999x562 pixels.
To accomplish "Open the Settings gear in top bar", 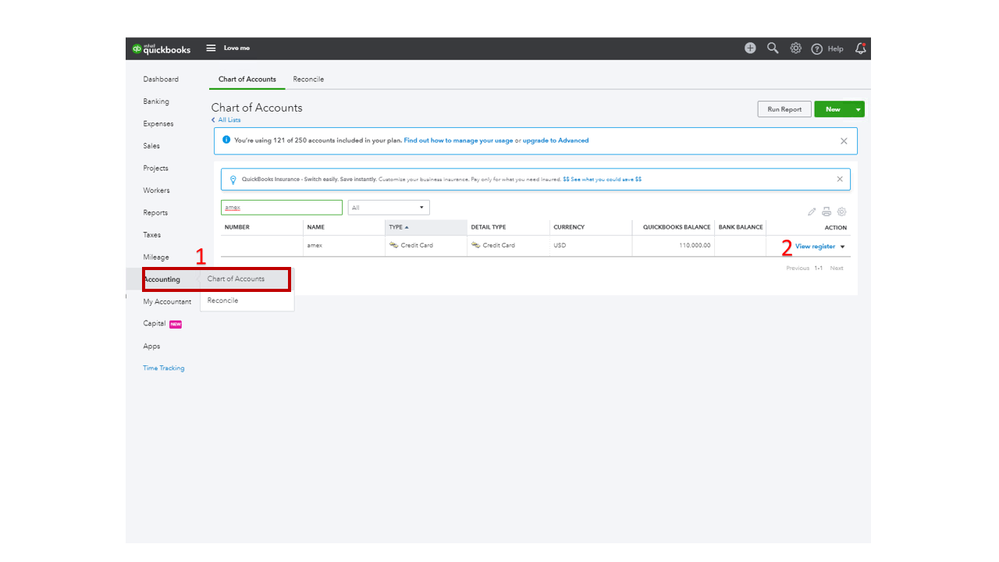I will click(796, 48).
